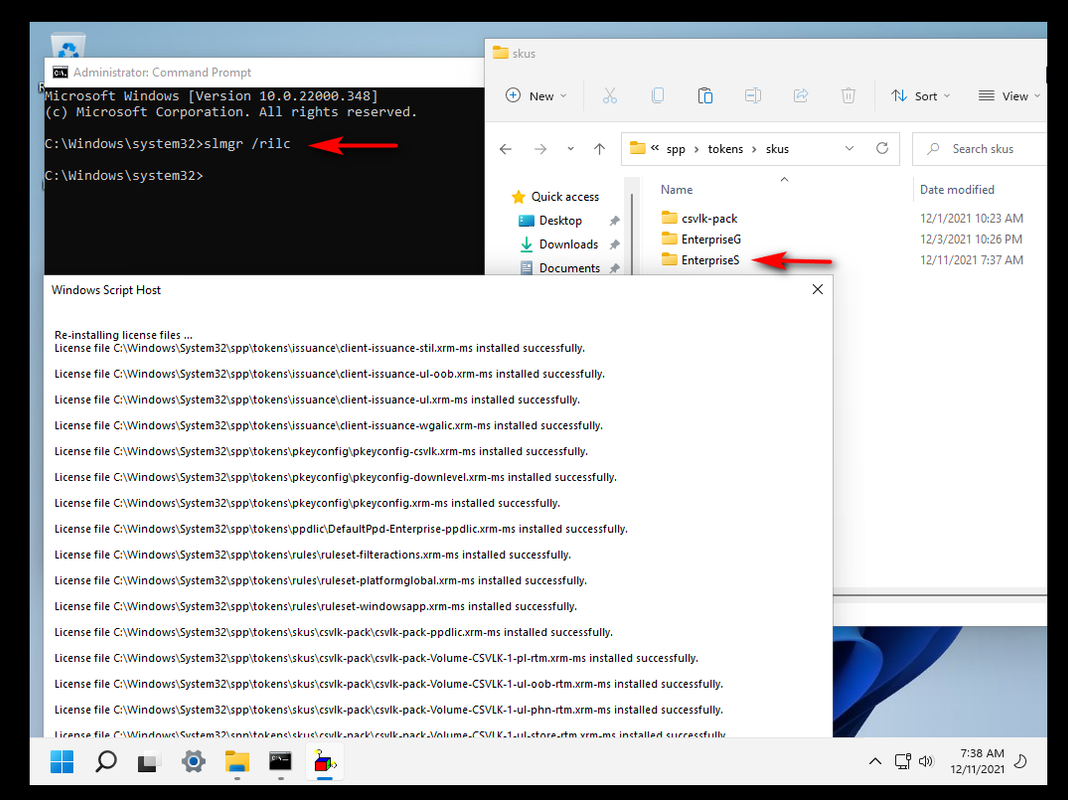The image size is (1068, 800).
Task: Go forward with the Explorer forward arrow
Action: coord(540,148)
